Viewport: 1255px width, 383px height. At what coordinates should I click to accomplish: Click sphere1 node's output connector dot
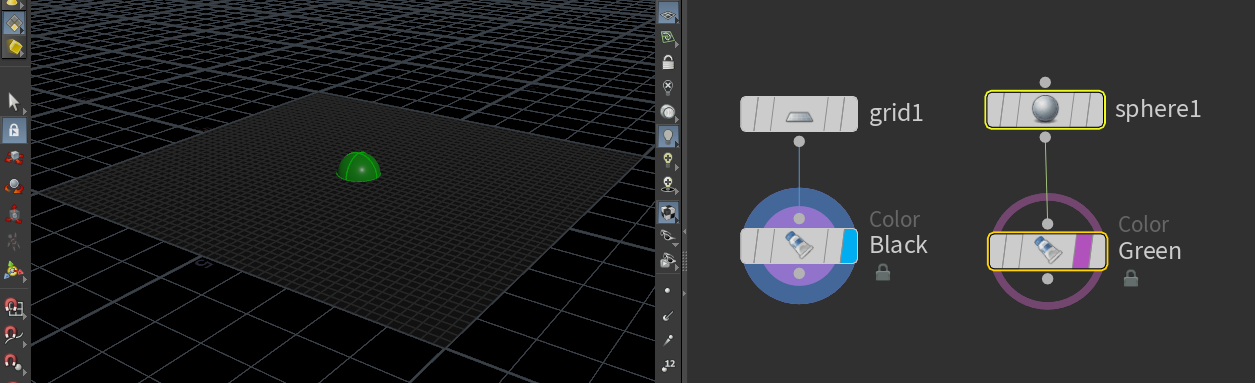[x=1045, y=138]
